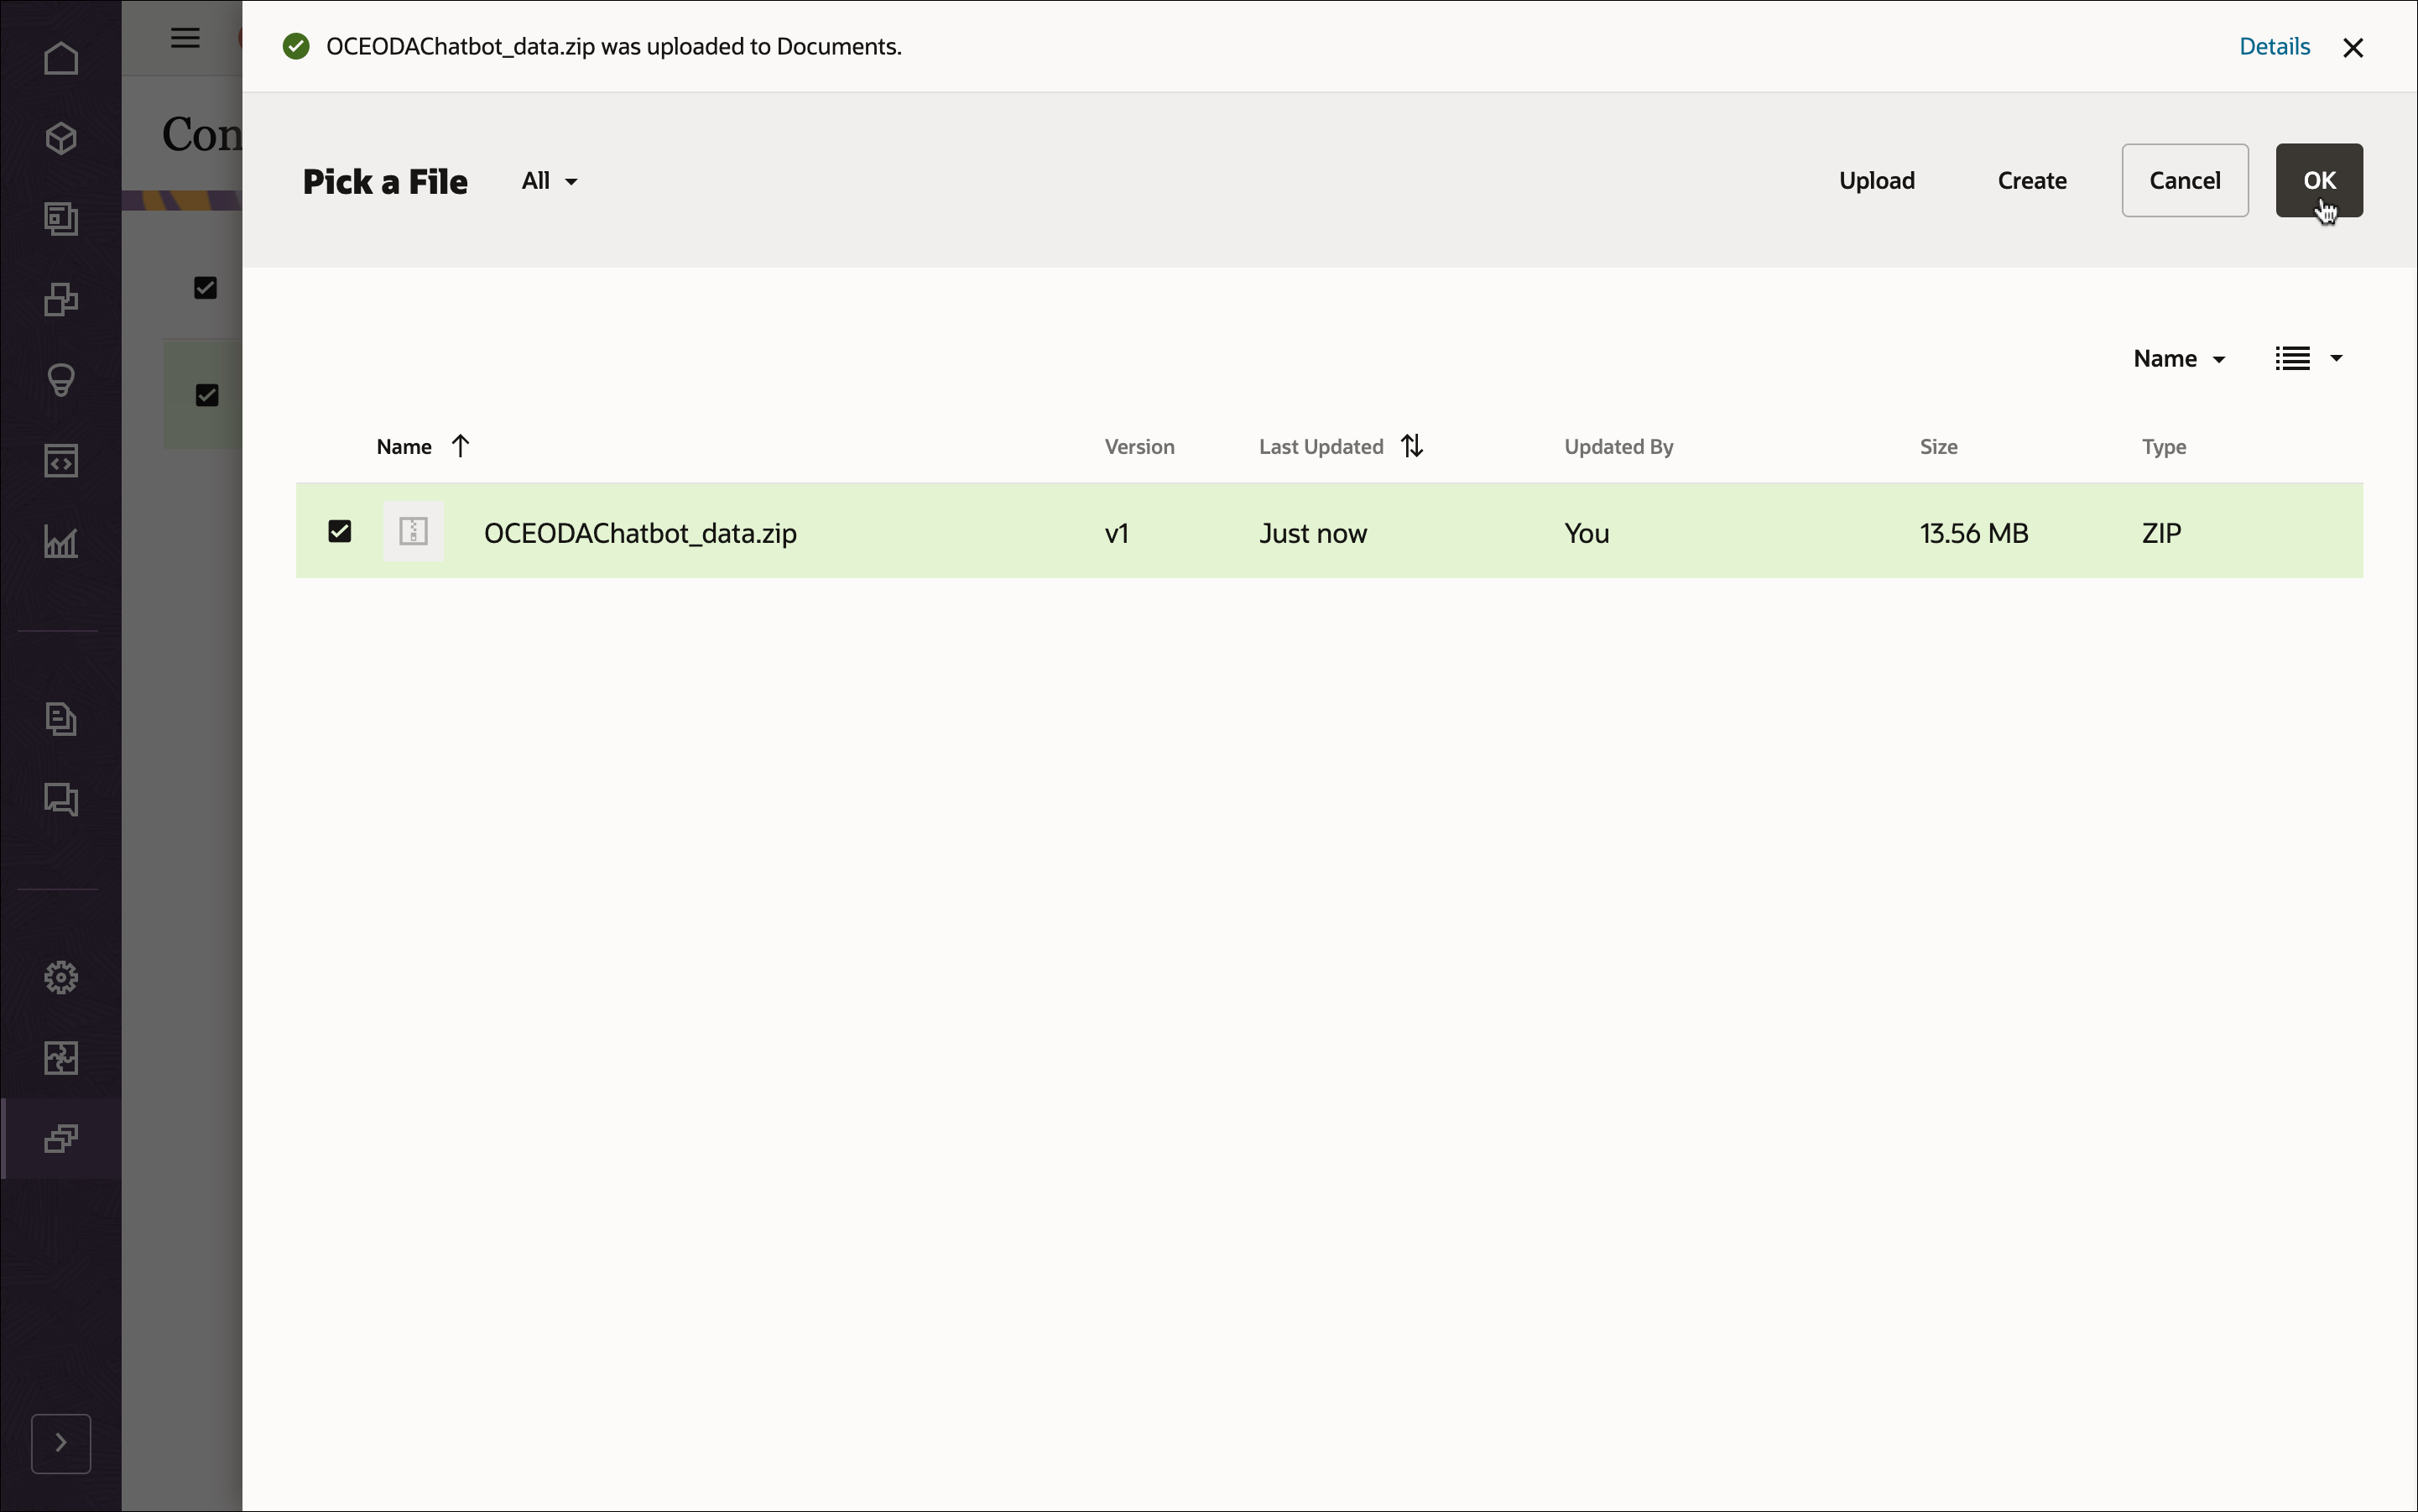The width and height of the screenshot is (2418, 1512).
Task: Open the Settings gear icon
Action: [62, 977]
